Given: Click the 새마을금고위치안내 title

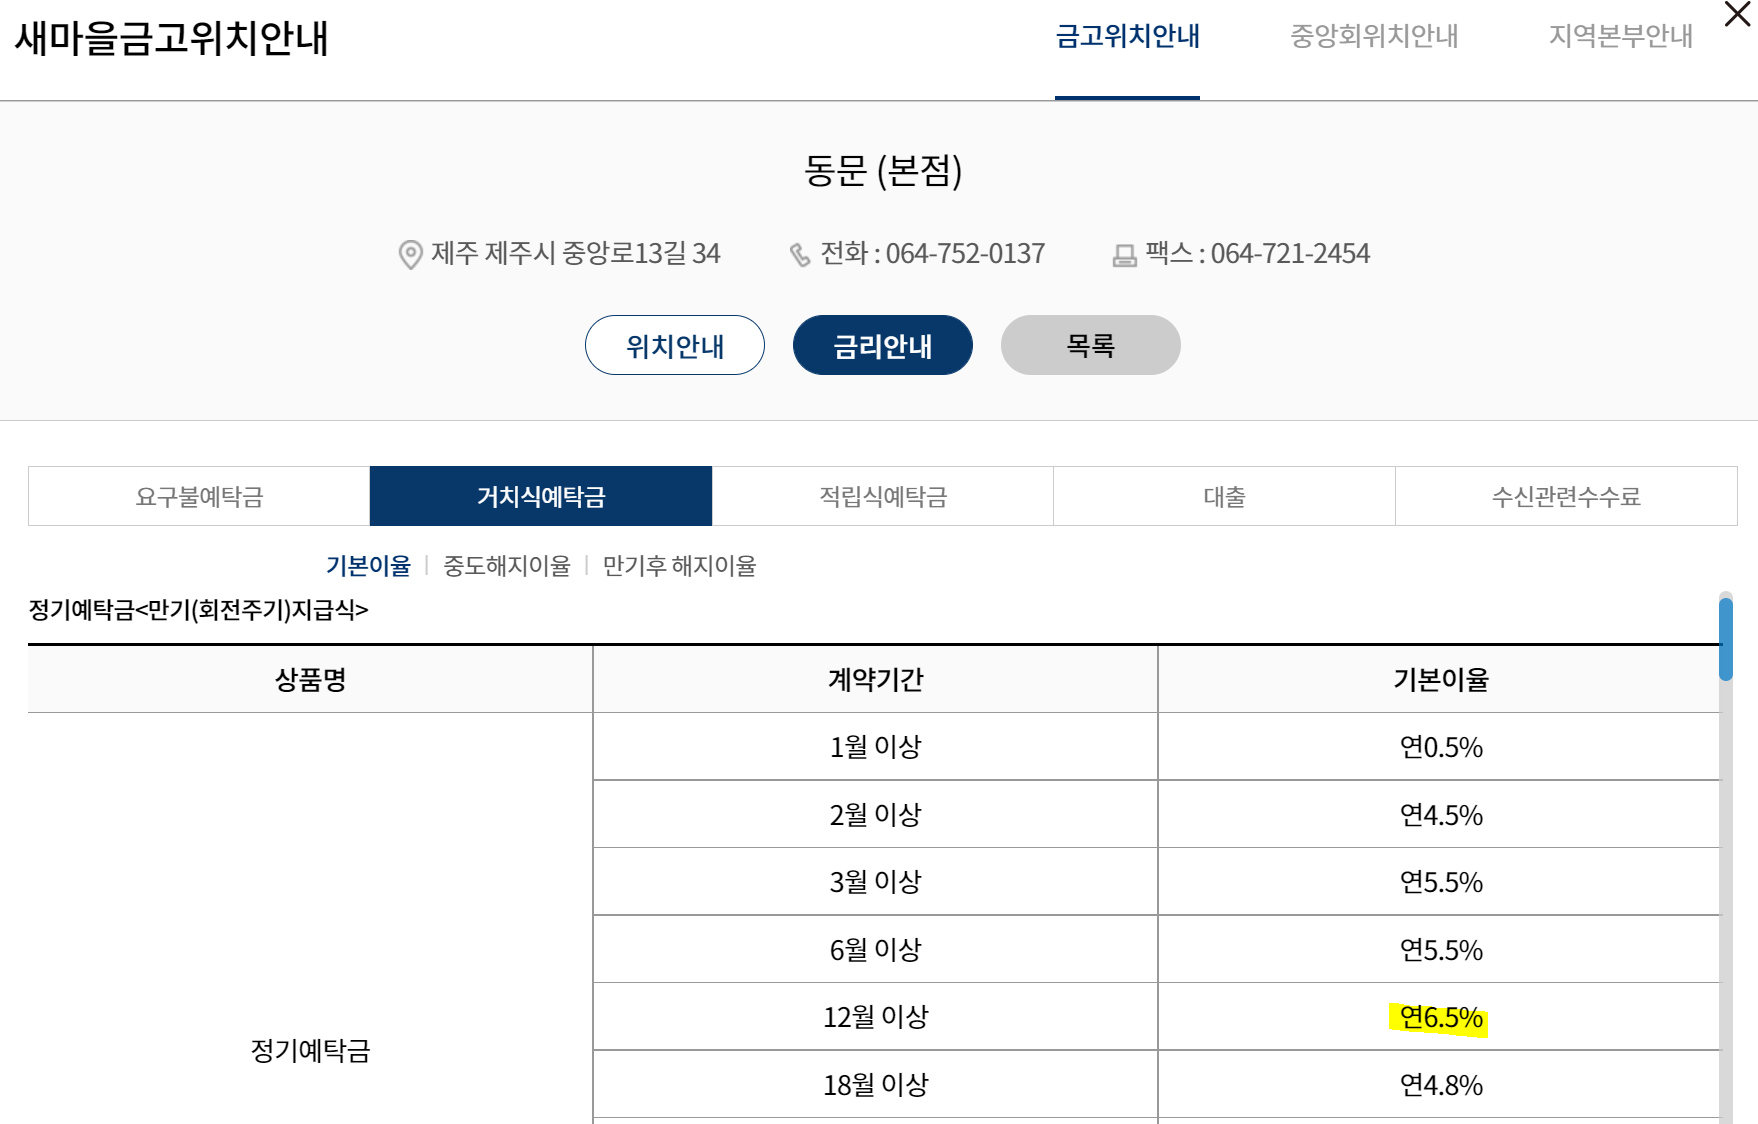Looking at the screenshot, I should (x=171, y=38).
